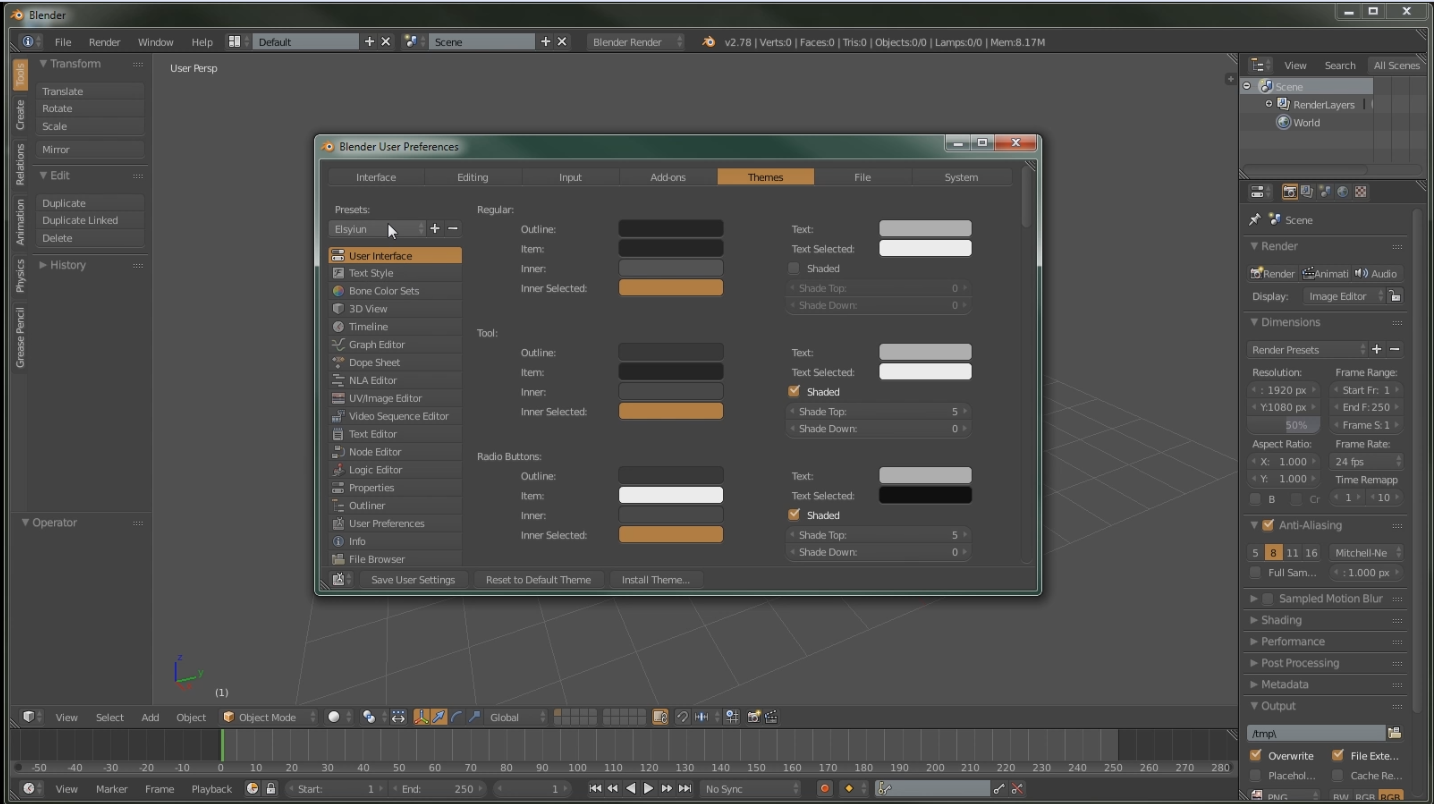This screenshot has height=804, width=1434.
Task: Open the Themes tab in User Preferences
Action: 765,177
